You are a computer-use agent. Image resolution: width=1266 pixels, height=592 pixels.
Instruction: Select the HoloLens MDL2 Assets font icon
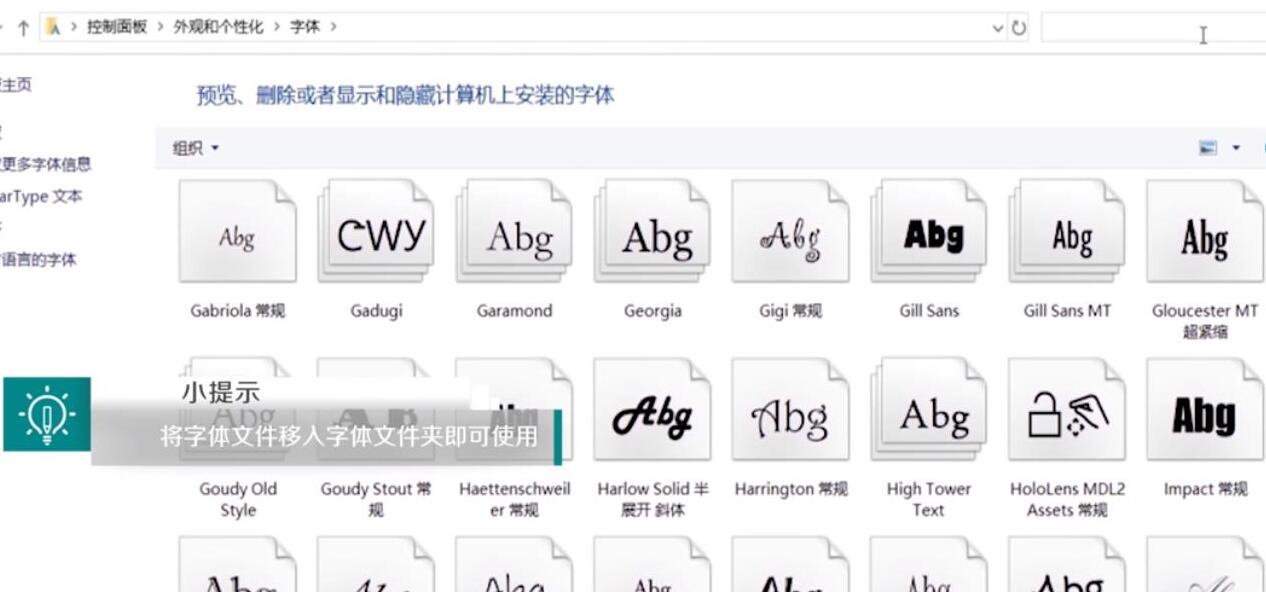(x=1067, y=410)
